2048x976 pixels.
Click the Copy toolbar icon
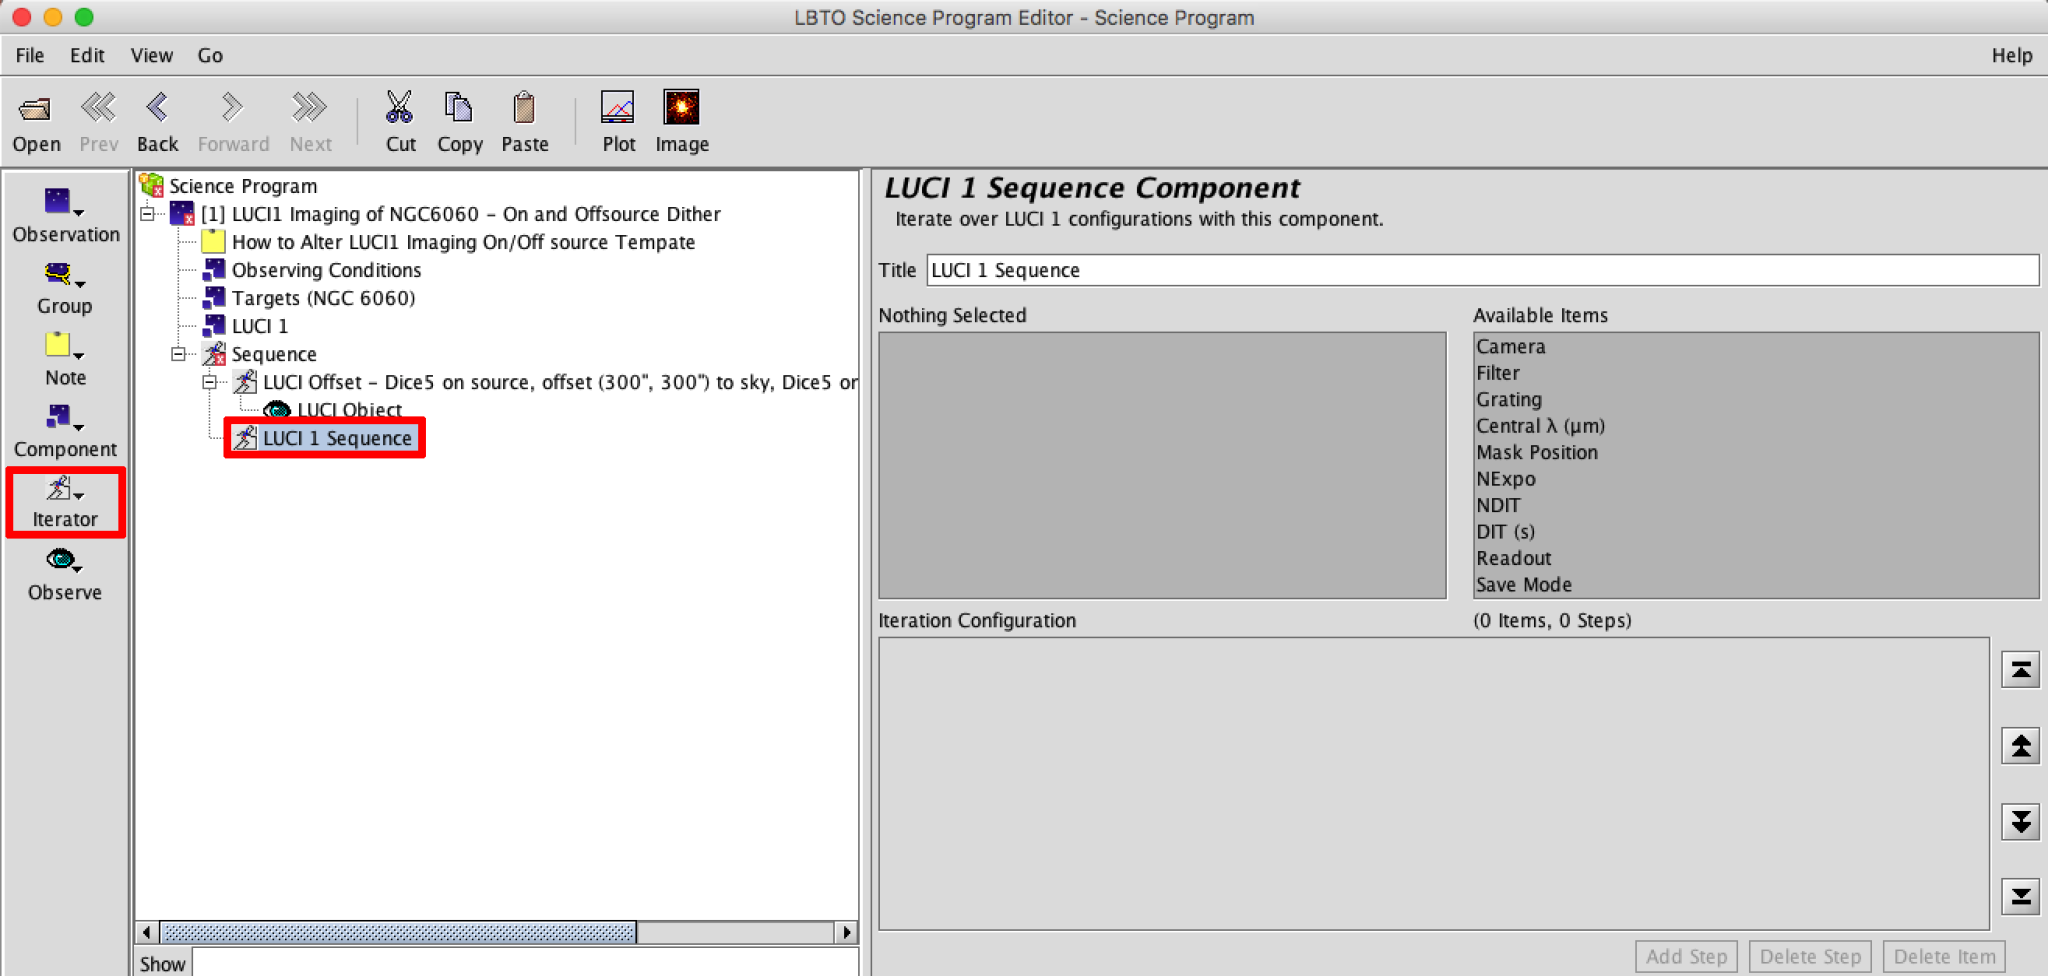coord(458,107)
